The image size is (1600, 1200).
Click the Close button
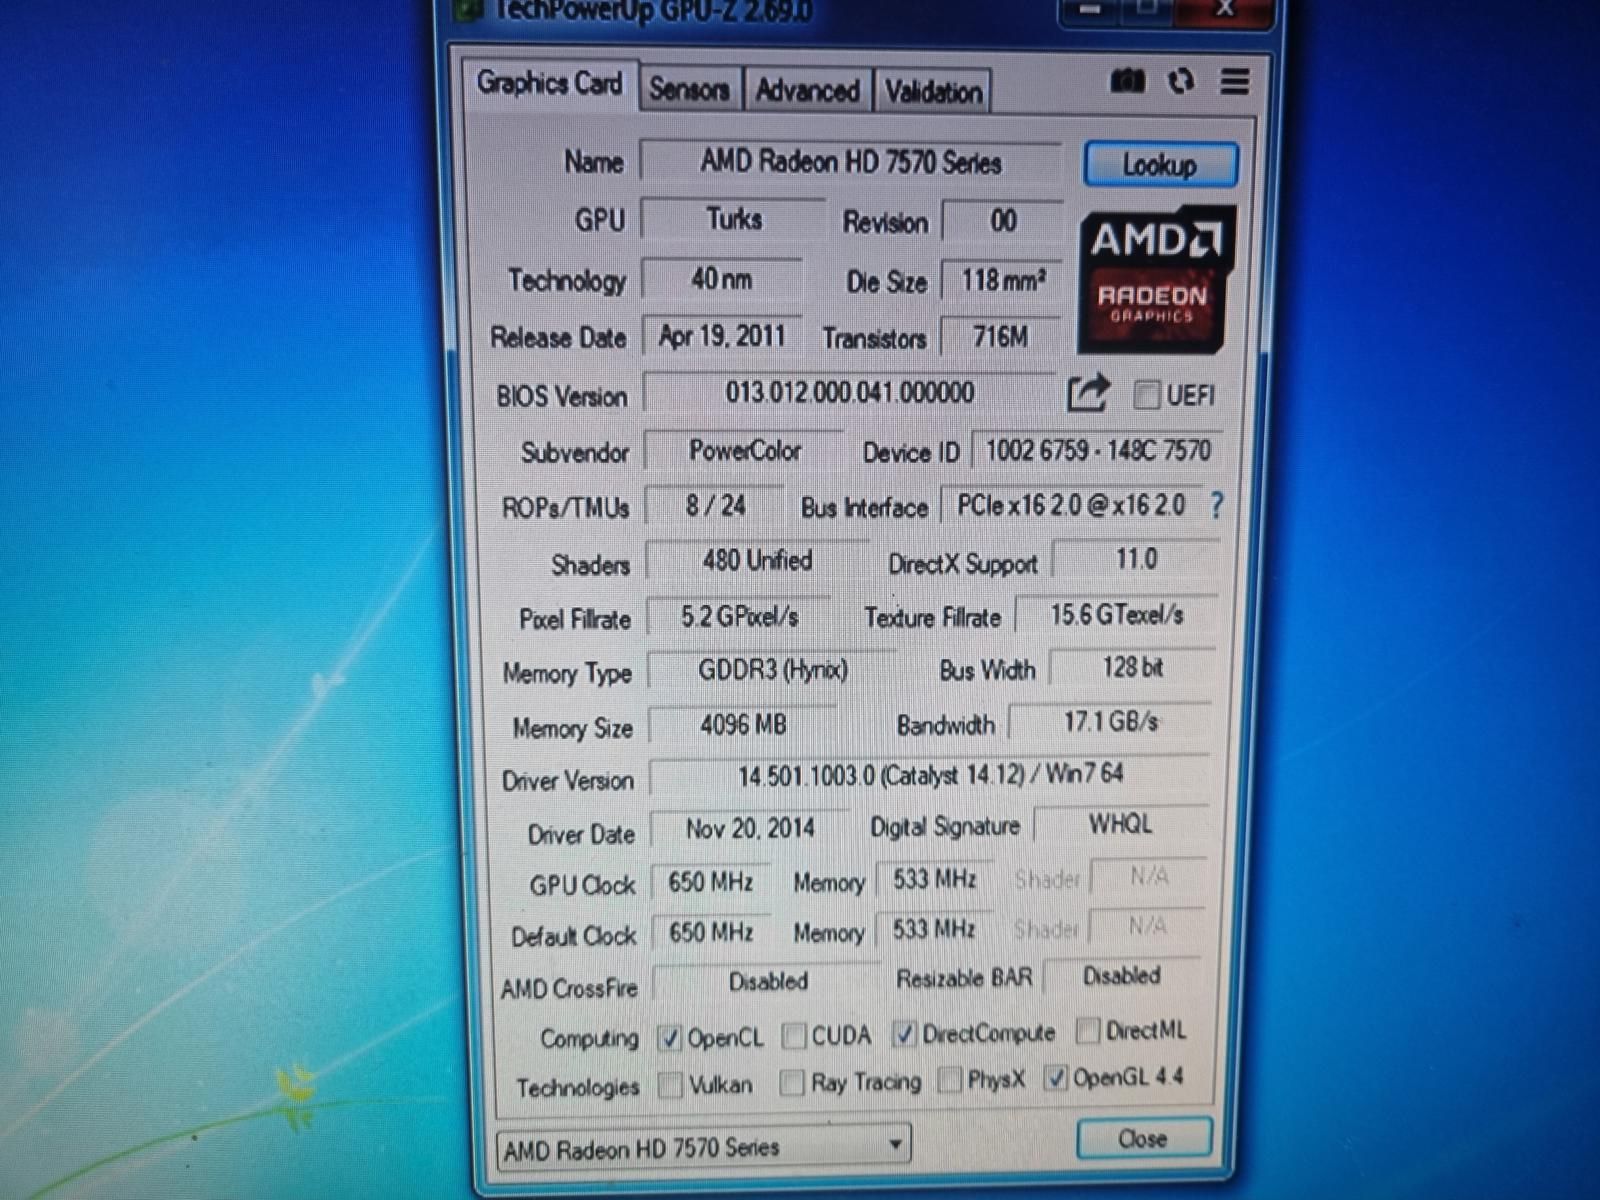pos(1143,1139)
